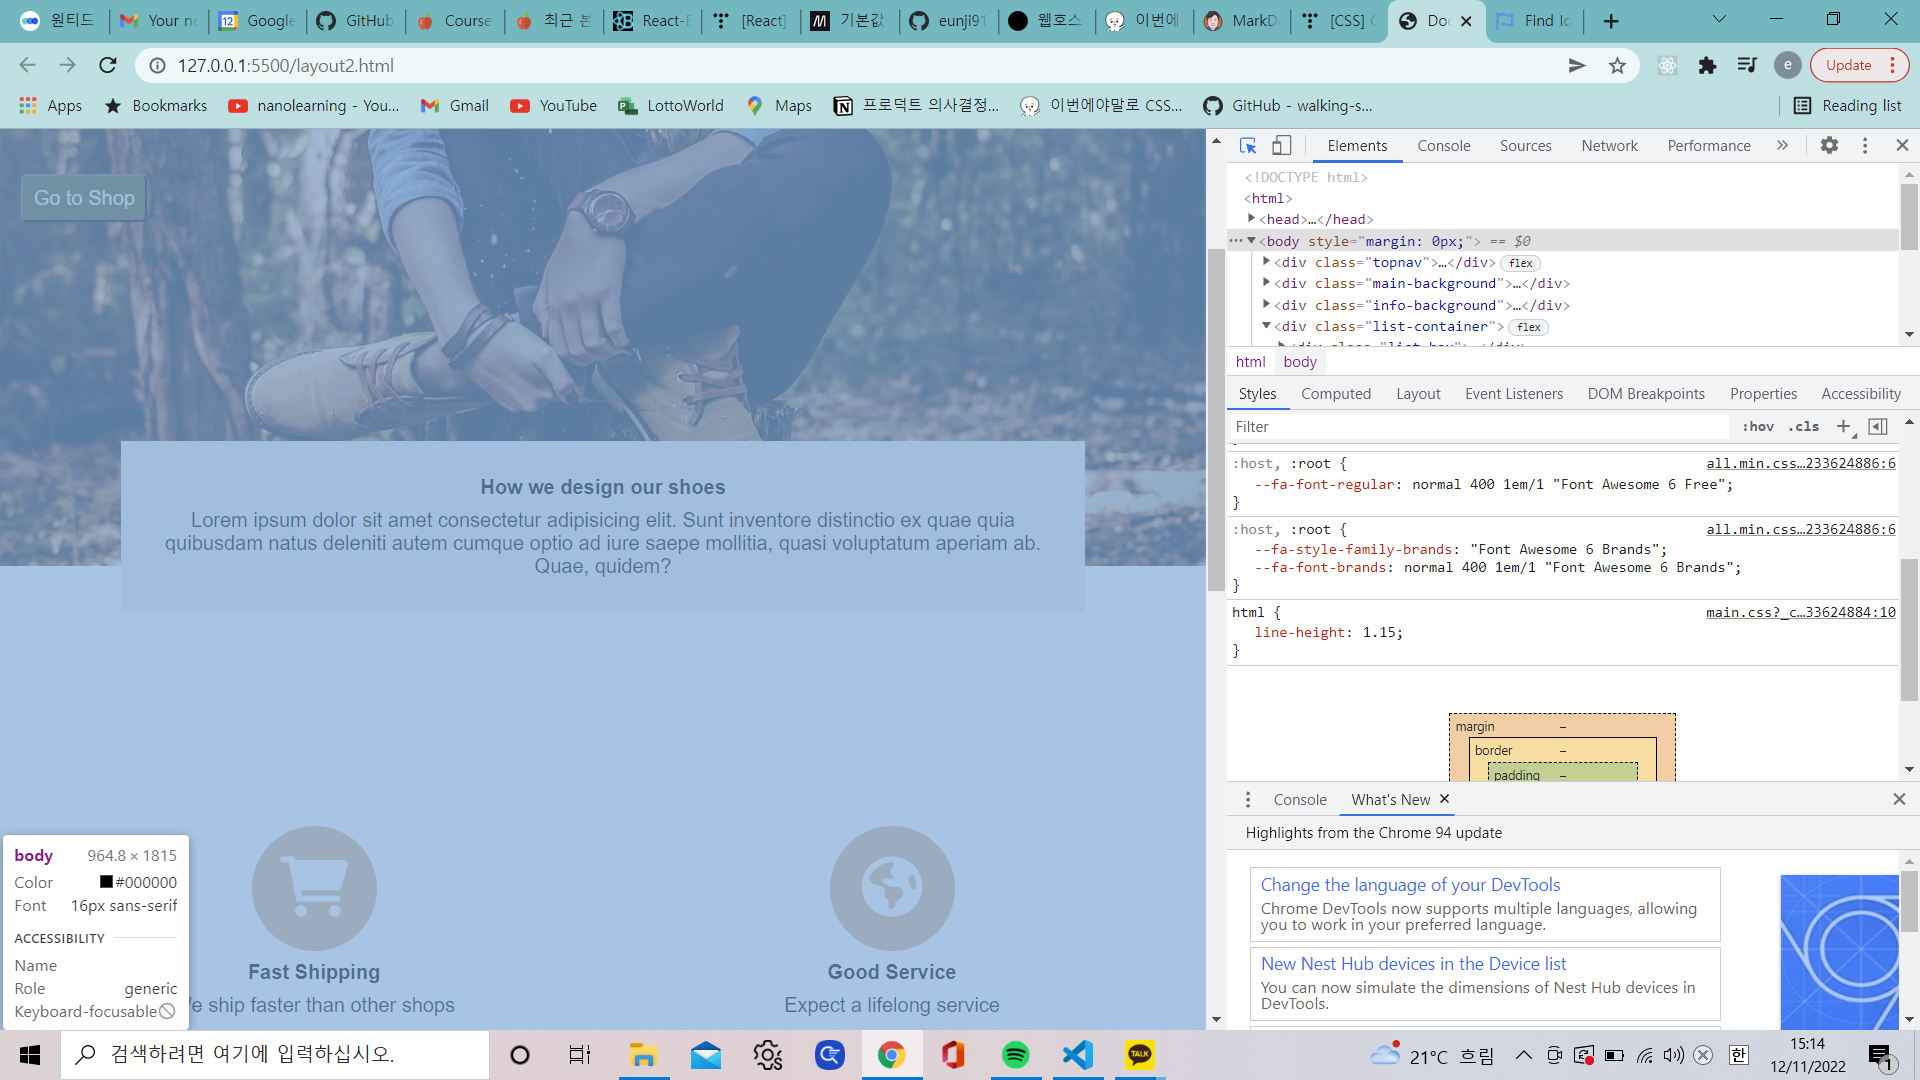Viewport: 1920px width, 1080px height.
Task: Toggle flex badge on list-container div
Action: [x=1528, y=327]
